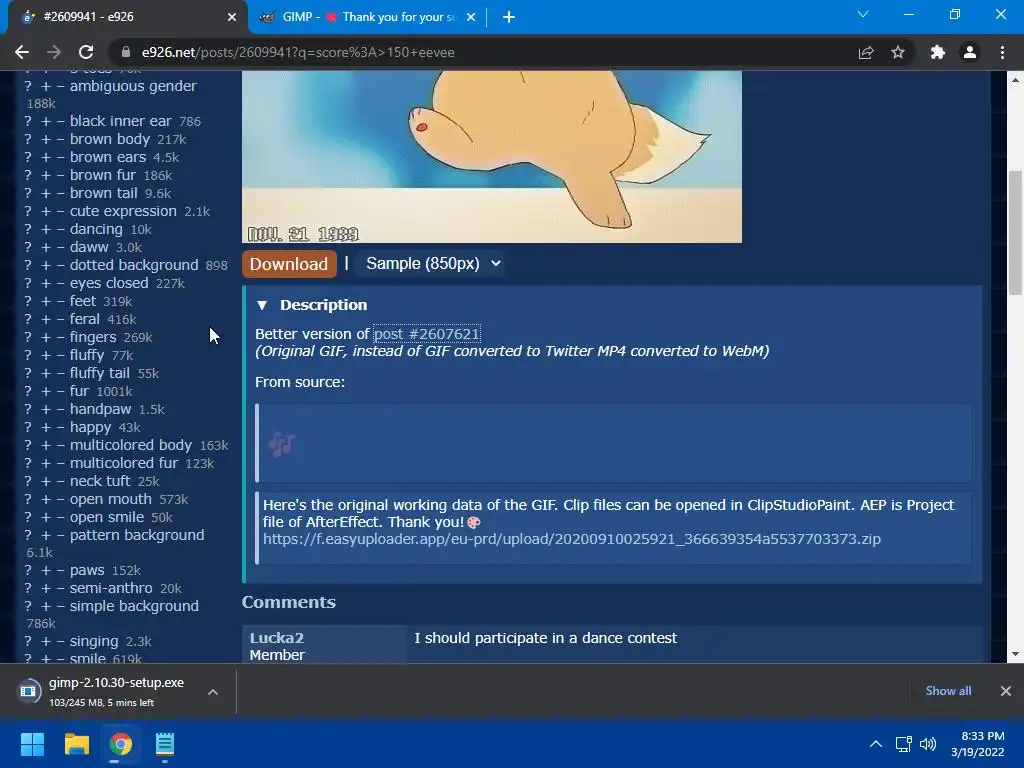Screen dimensions: 1024x768
Task: Open the ambiguous gender tag
Action: pos(133,86)
